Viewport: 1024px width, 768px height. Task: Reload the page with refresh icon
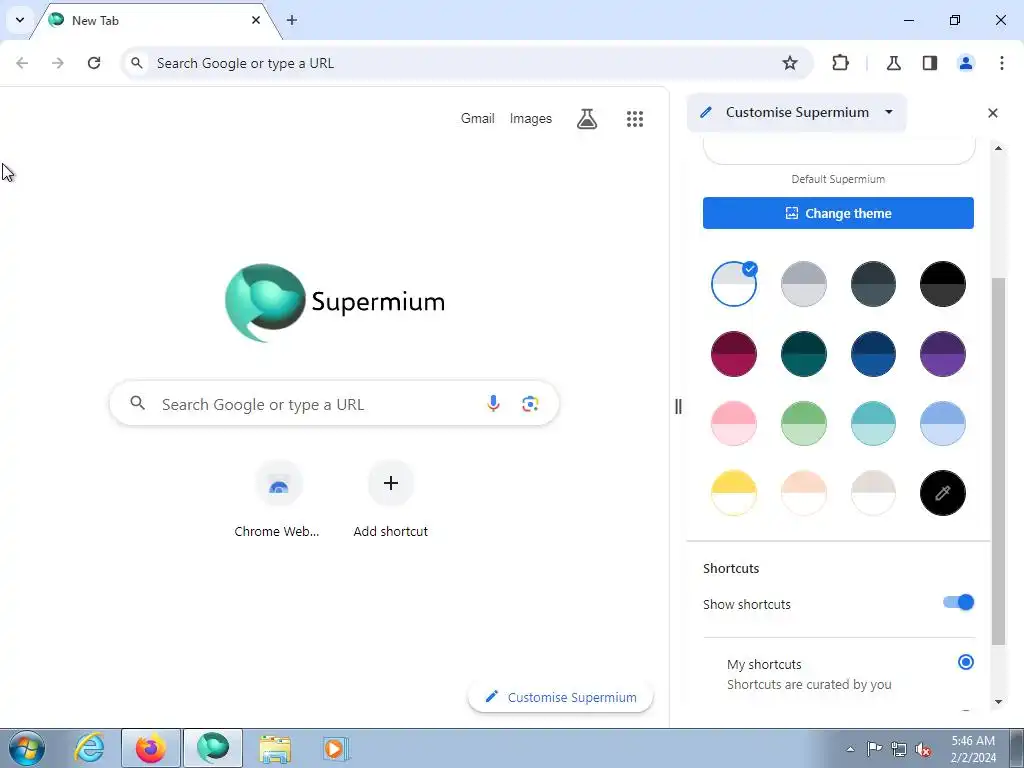coord(94,63)
